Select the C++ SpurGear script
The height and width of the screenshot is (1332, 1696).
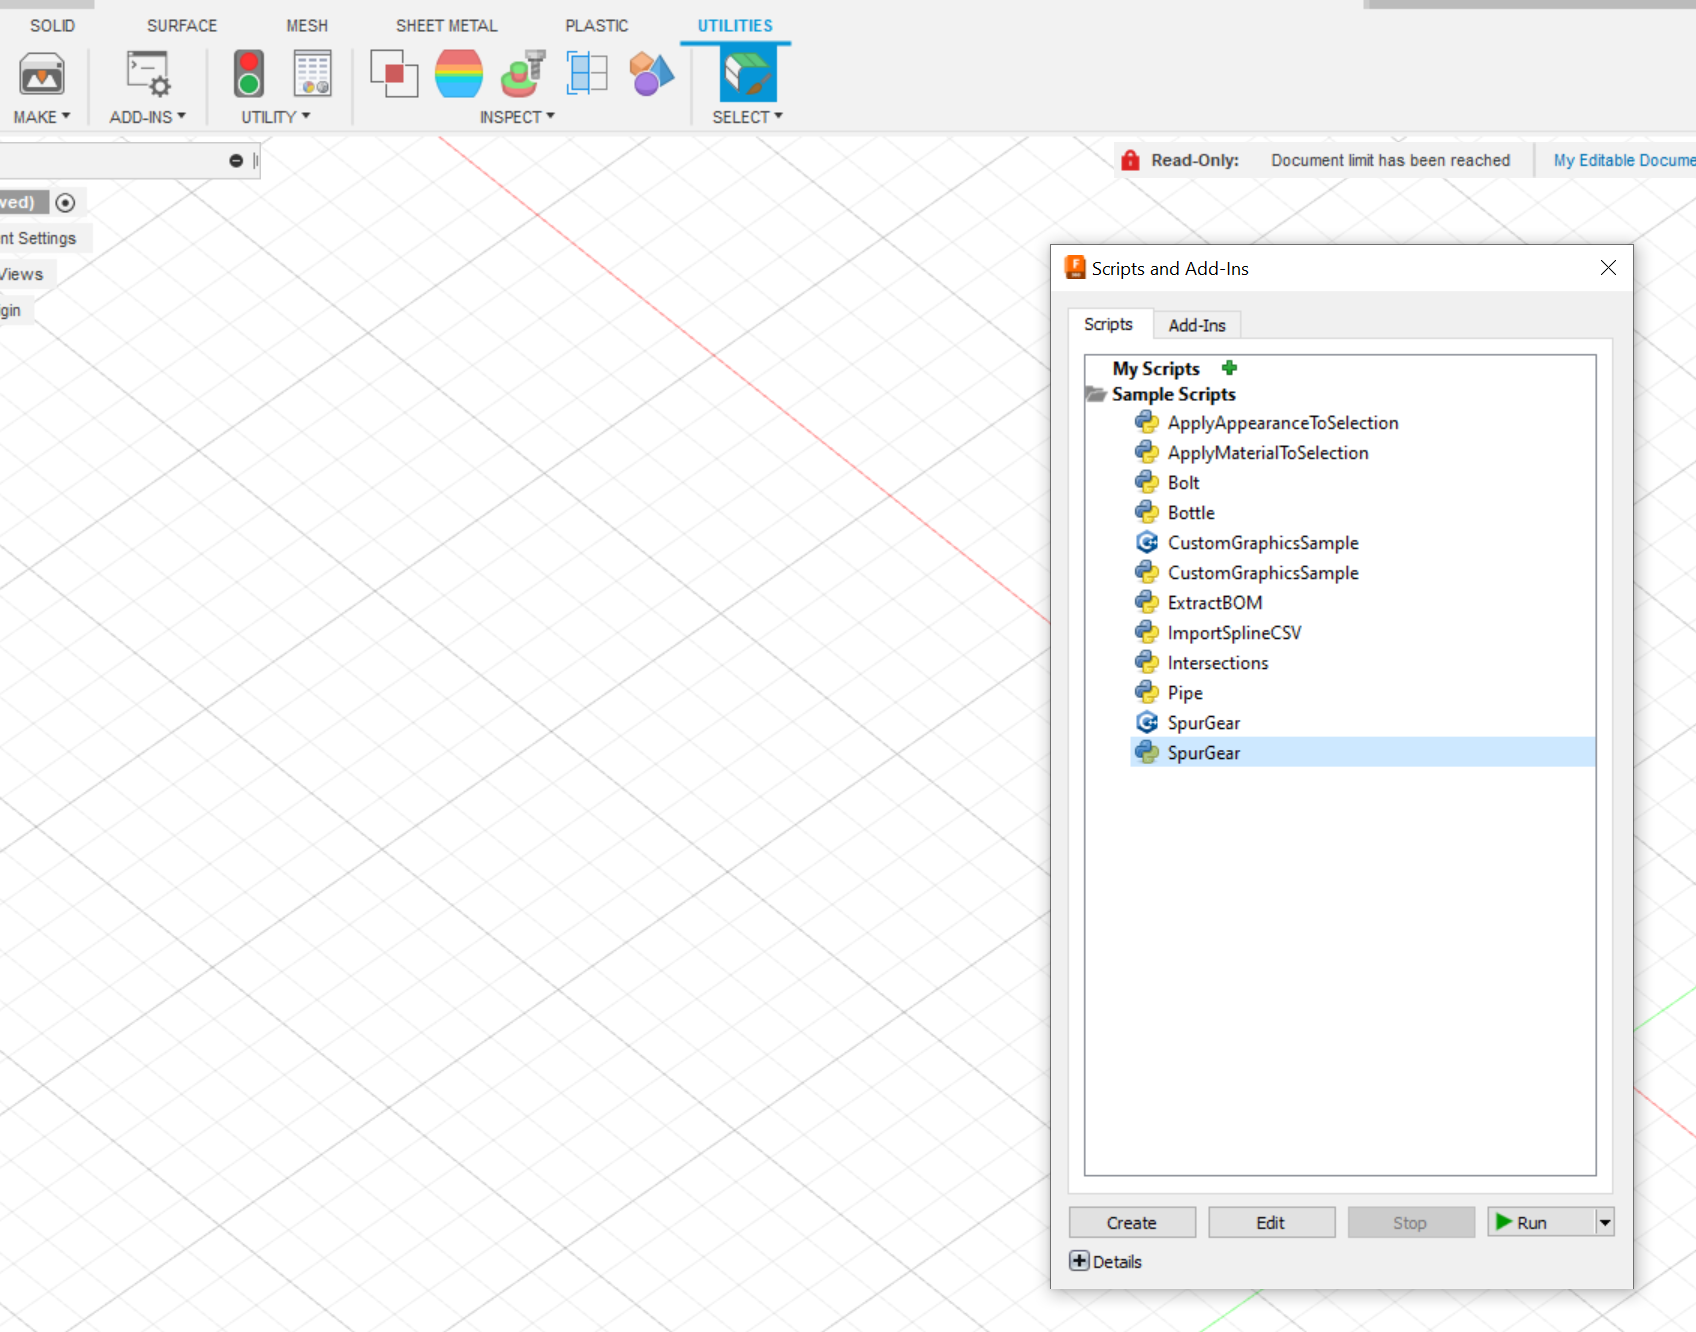tap(1204, 723)
